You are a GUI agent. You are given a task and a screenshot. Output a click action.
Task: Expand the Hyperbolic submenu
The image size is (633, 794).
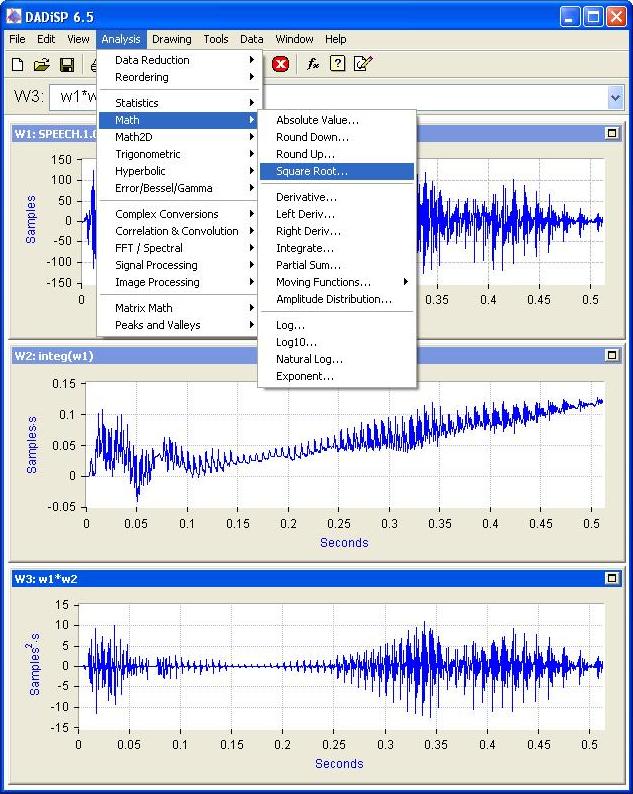pos(180,171)
